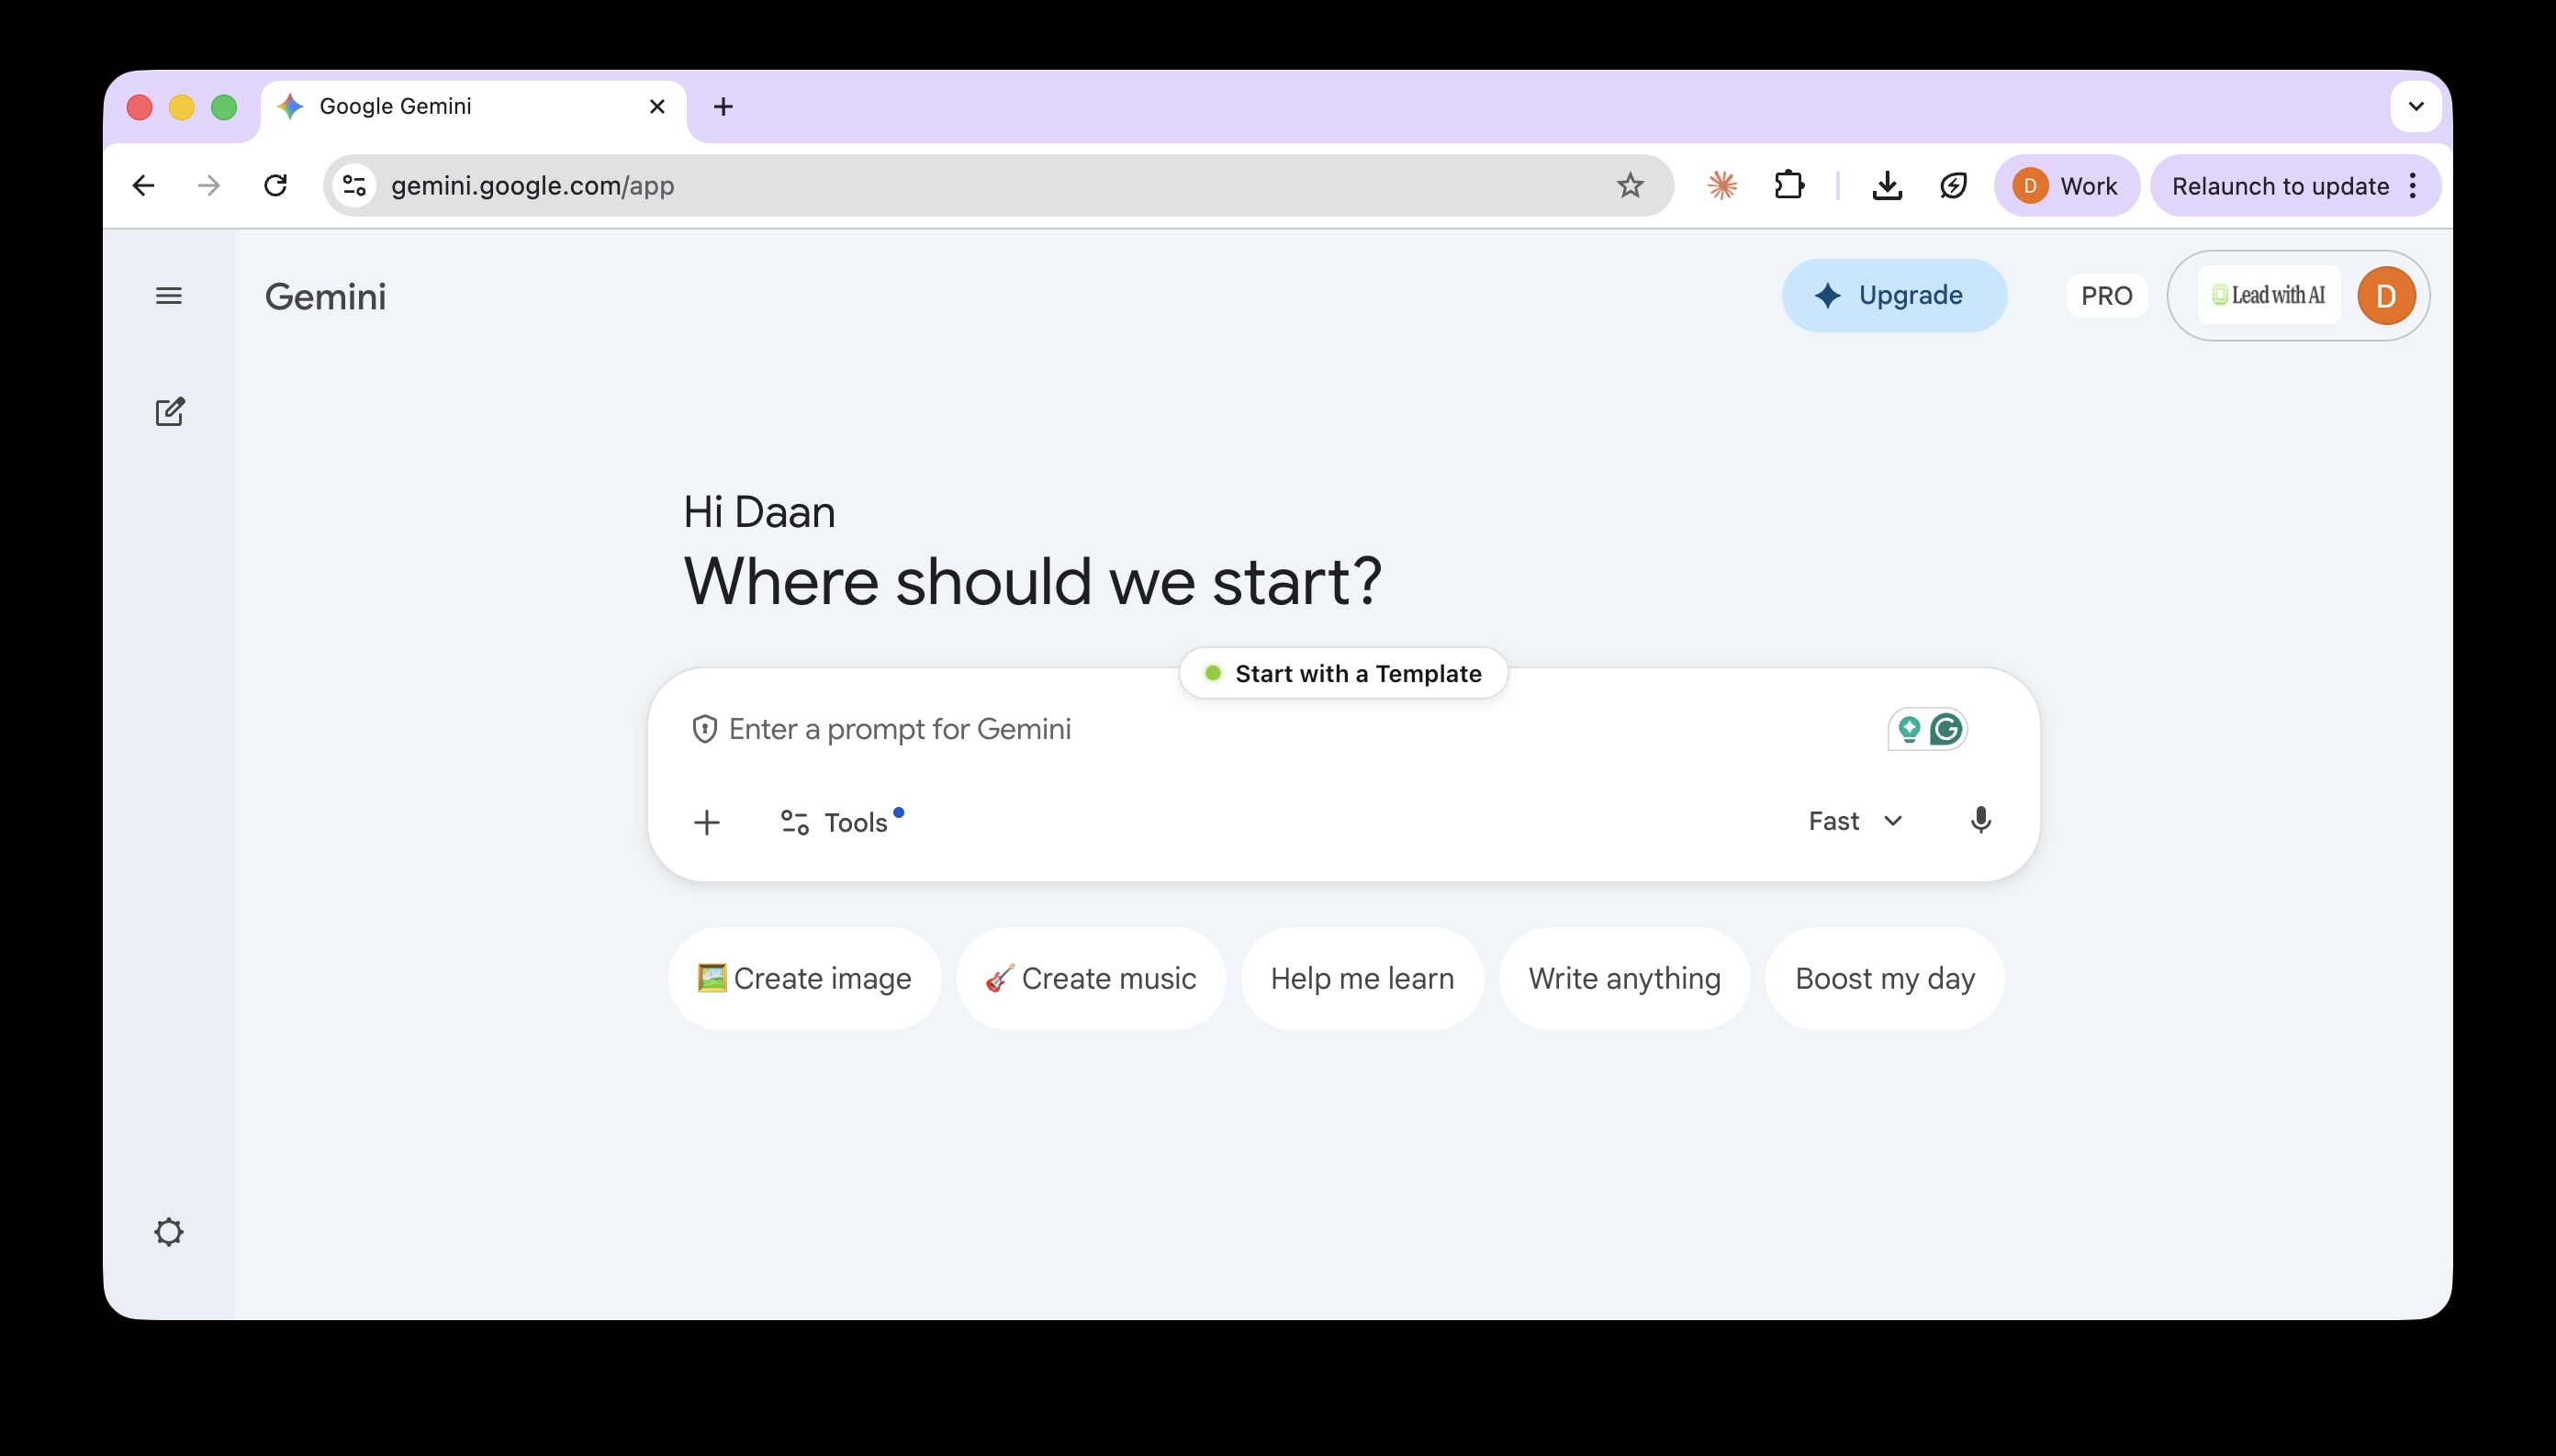This screenshot has width=2556, height=1456.
Task: Open the Extensions puzzle piece menu
Action: [1789, 185]
